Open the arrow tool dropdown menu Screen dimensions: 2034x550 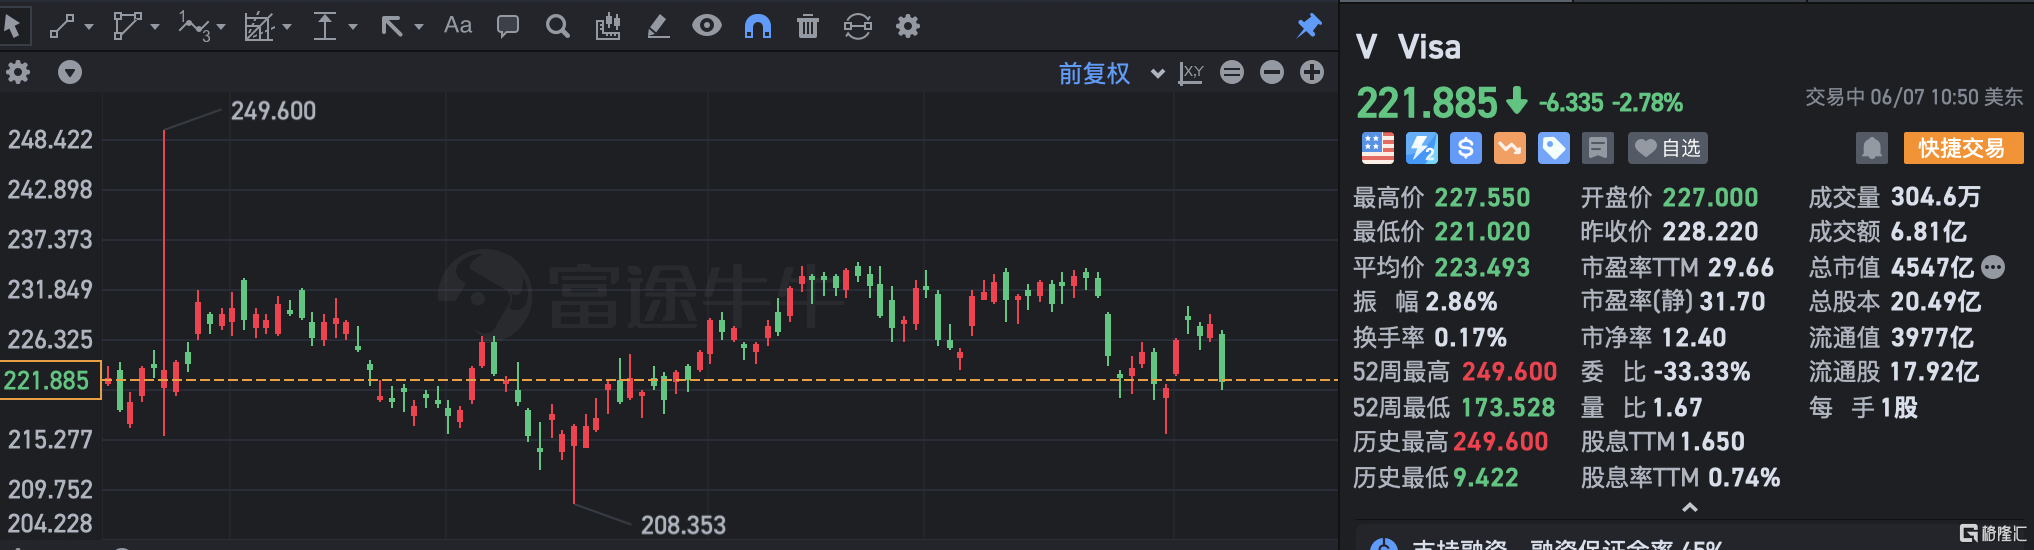point(419,27)
